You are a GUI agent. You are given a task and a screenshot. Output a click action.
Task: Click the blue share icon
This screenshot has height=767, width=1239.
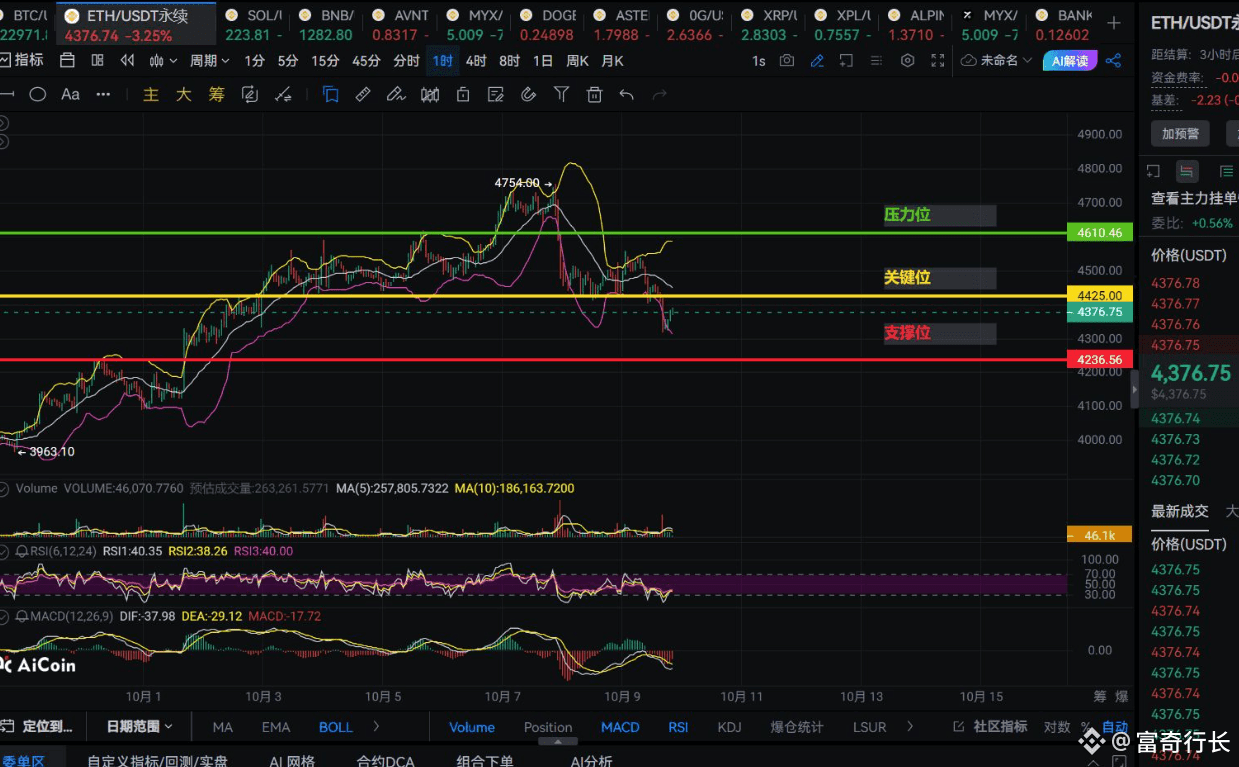[x=1113, y=61]
